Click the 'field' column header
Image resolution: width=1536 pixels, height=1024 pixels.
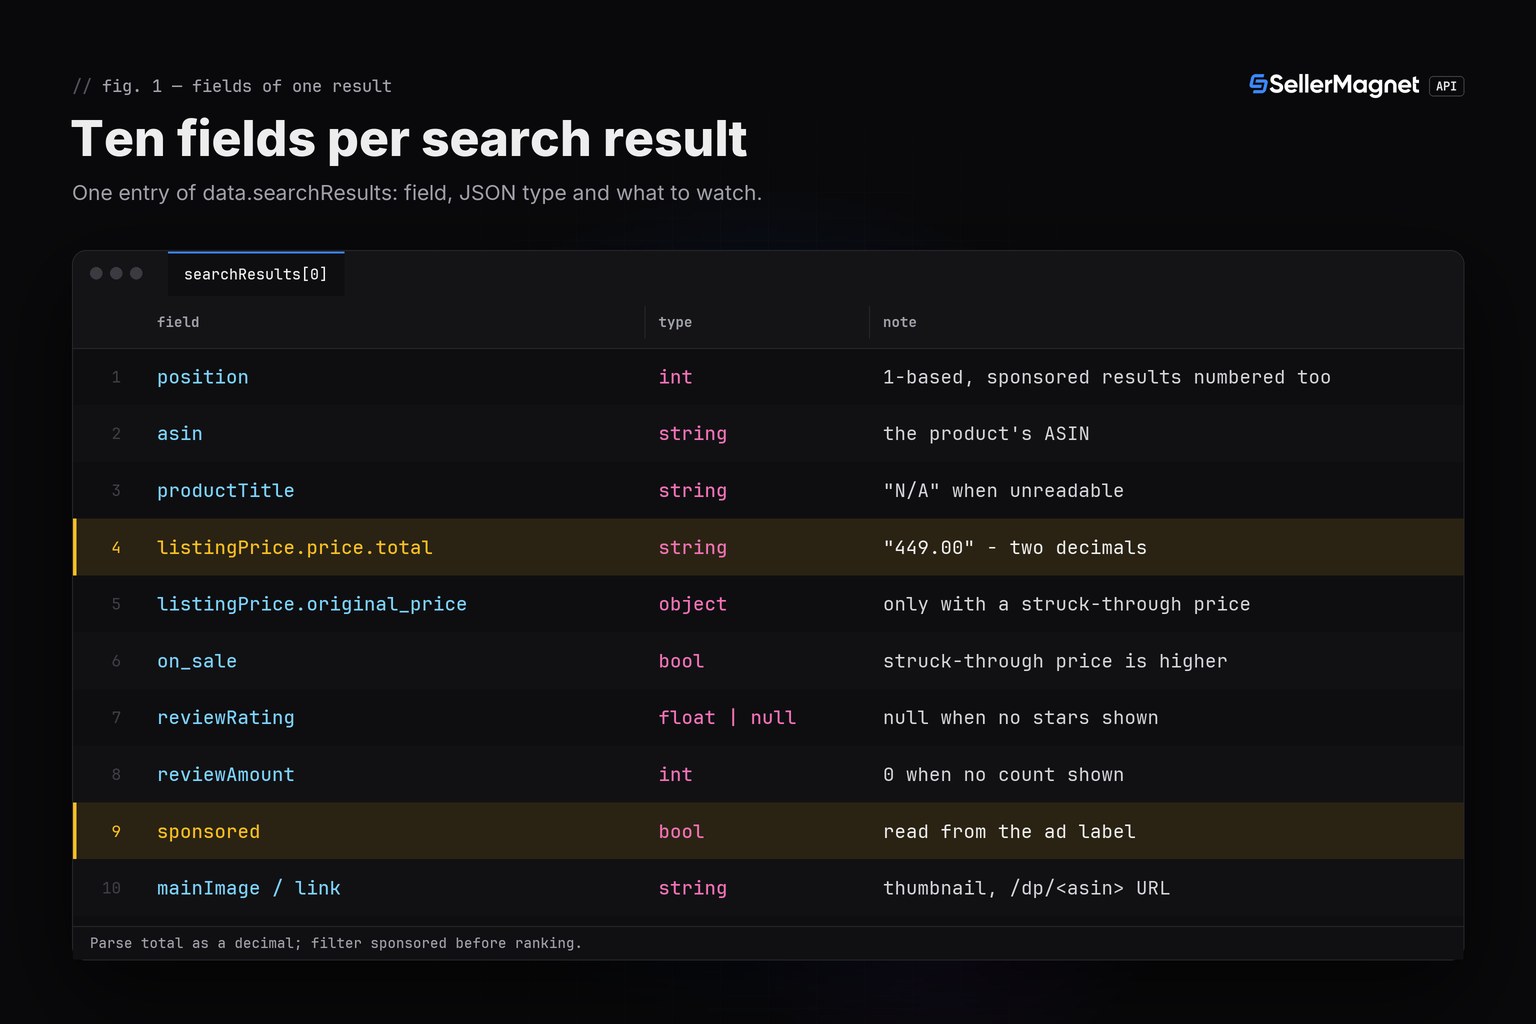coord(178,322)
